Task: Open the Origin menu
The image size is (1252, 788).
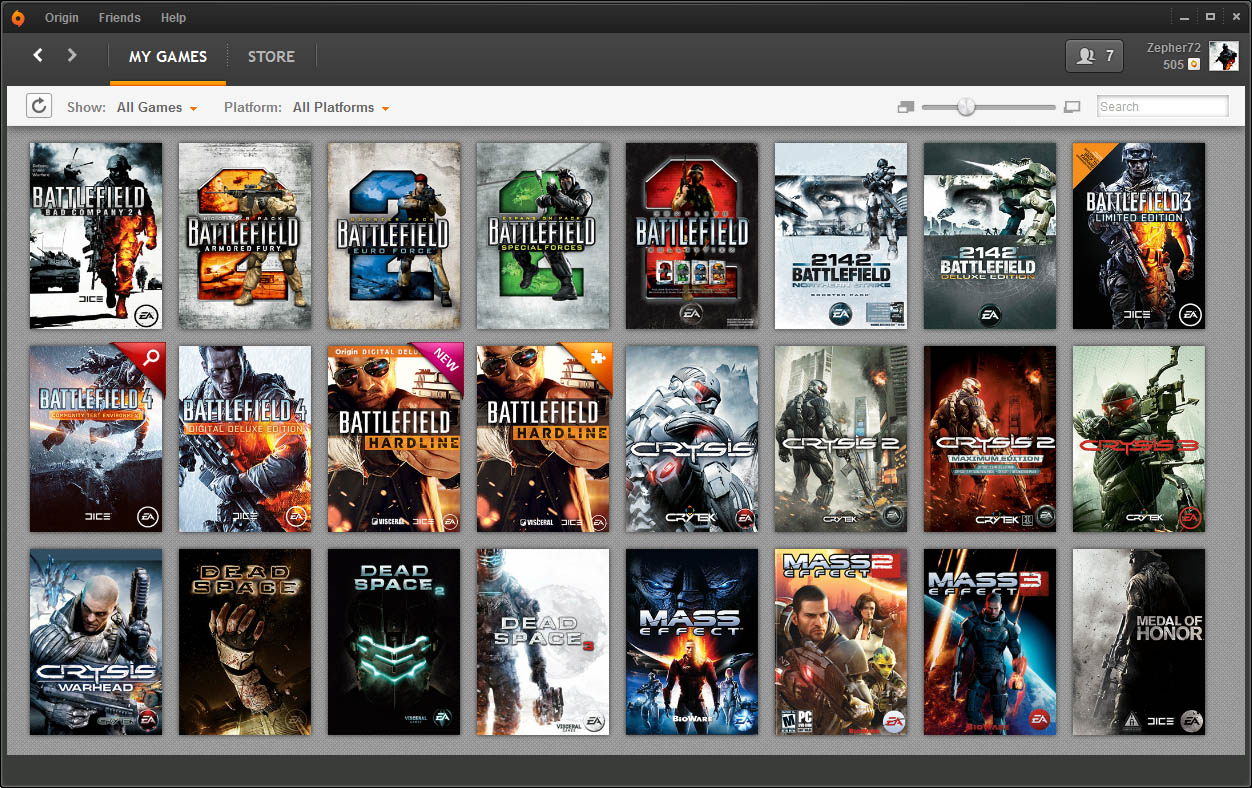Action: tap(62, 18)
